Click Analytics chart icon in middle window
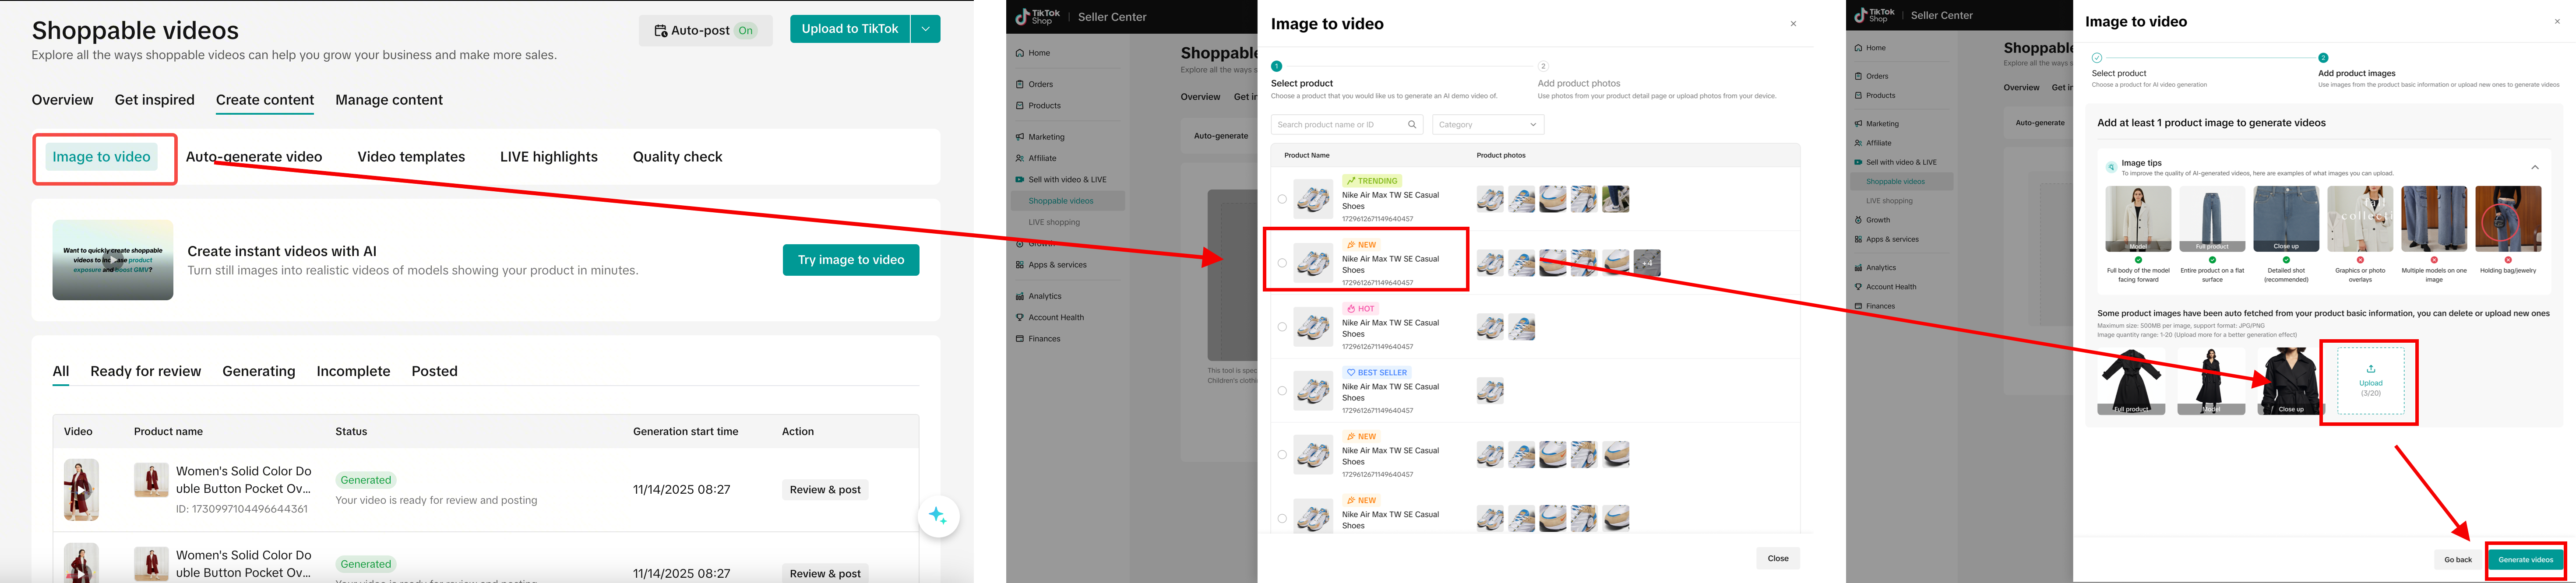The height and width of the screenshot is (583, 2576). pos(1019,296)
